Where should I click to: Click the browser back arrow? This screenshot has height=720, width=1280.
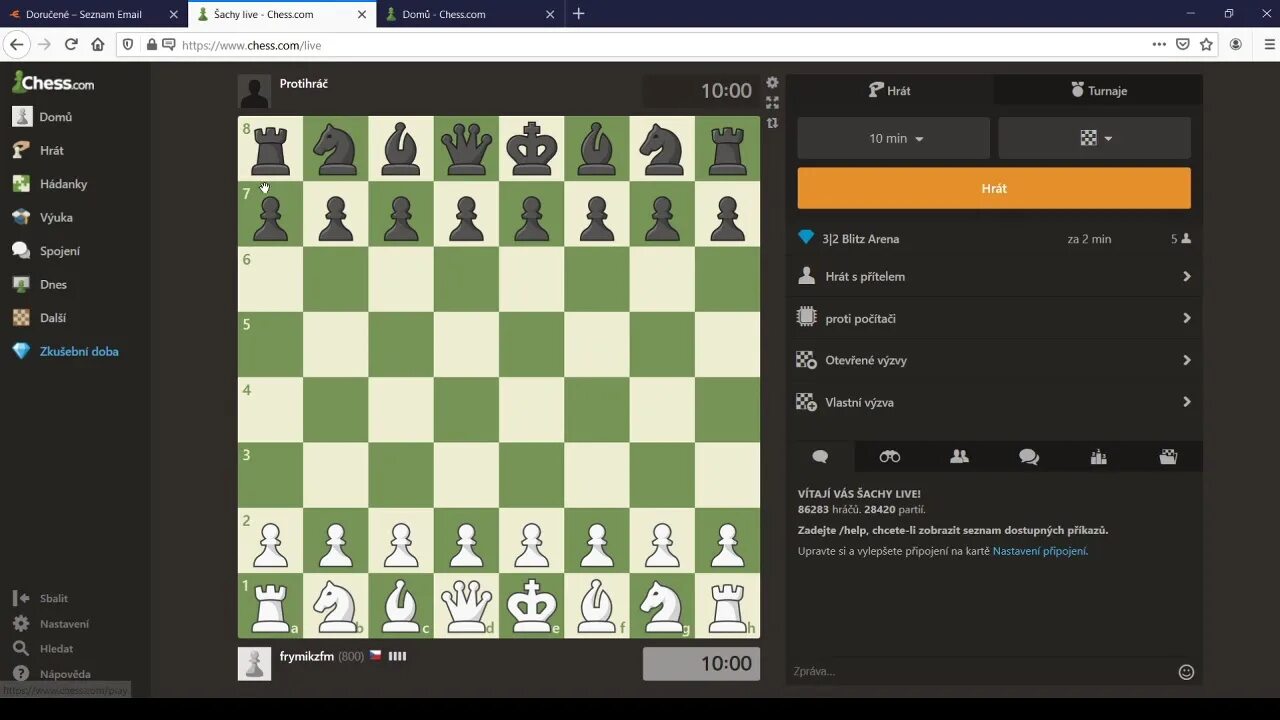tap(16, 44)
